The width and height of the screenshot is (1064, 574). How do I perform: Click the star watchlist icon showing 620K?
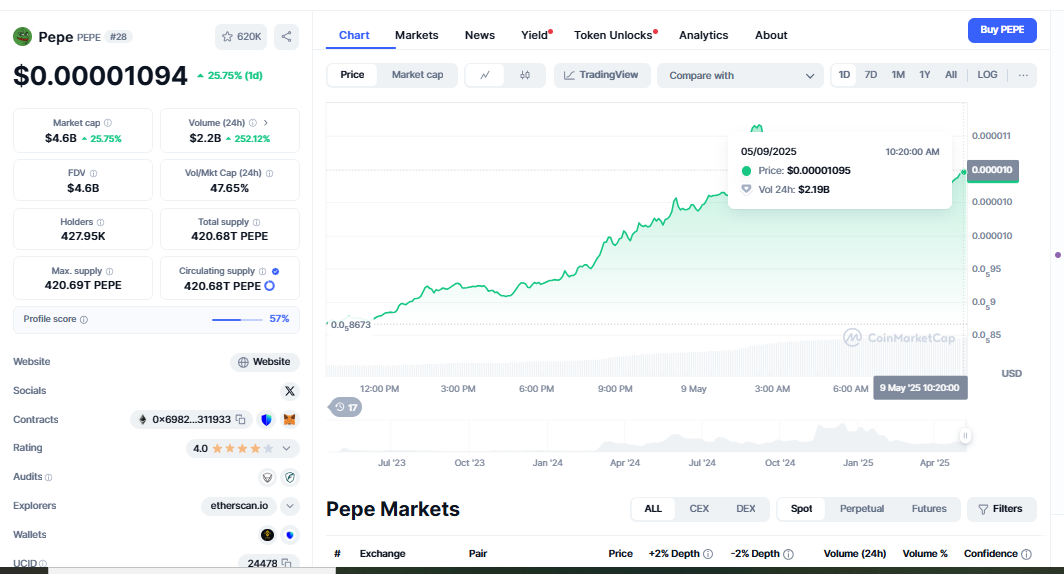pyautogui.click(x=241, y=37)
